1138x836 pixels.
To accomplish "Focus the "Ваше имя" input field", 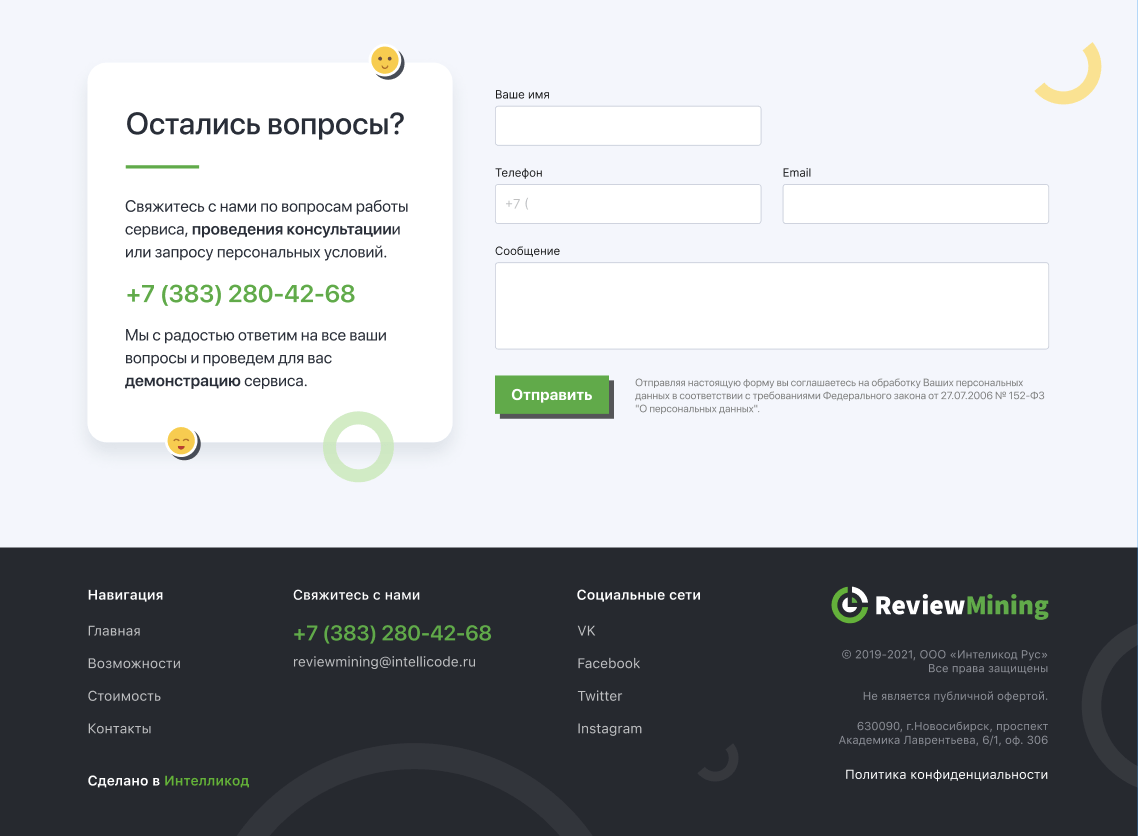I will tap(628, 126).
